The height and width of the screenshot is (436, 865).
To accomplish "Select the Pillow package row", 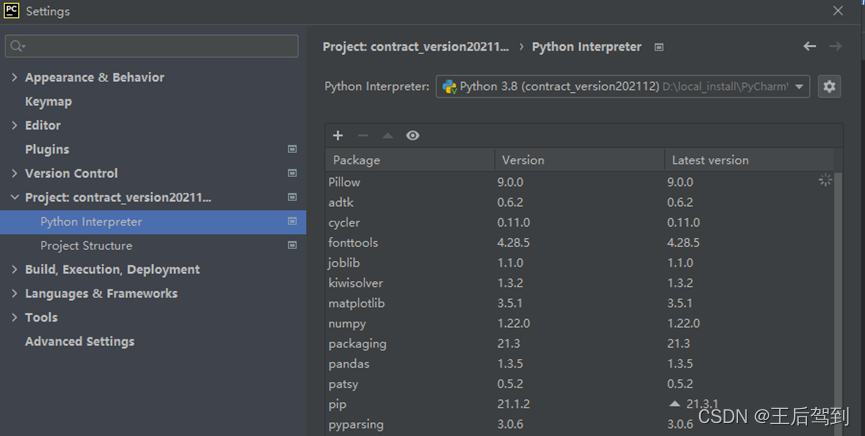I will pyautogui.click(x=579, y=182).
